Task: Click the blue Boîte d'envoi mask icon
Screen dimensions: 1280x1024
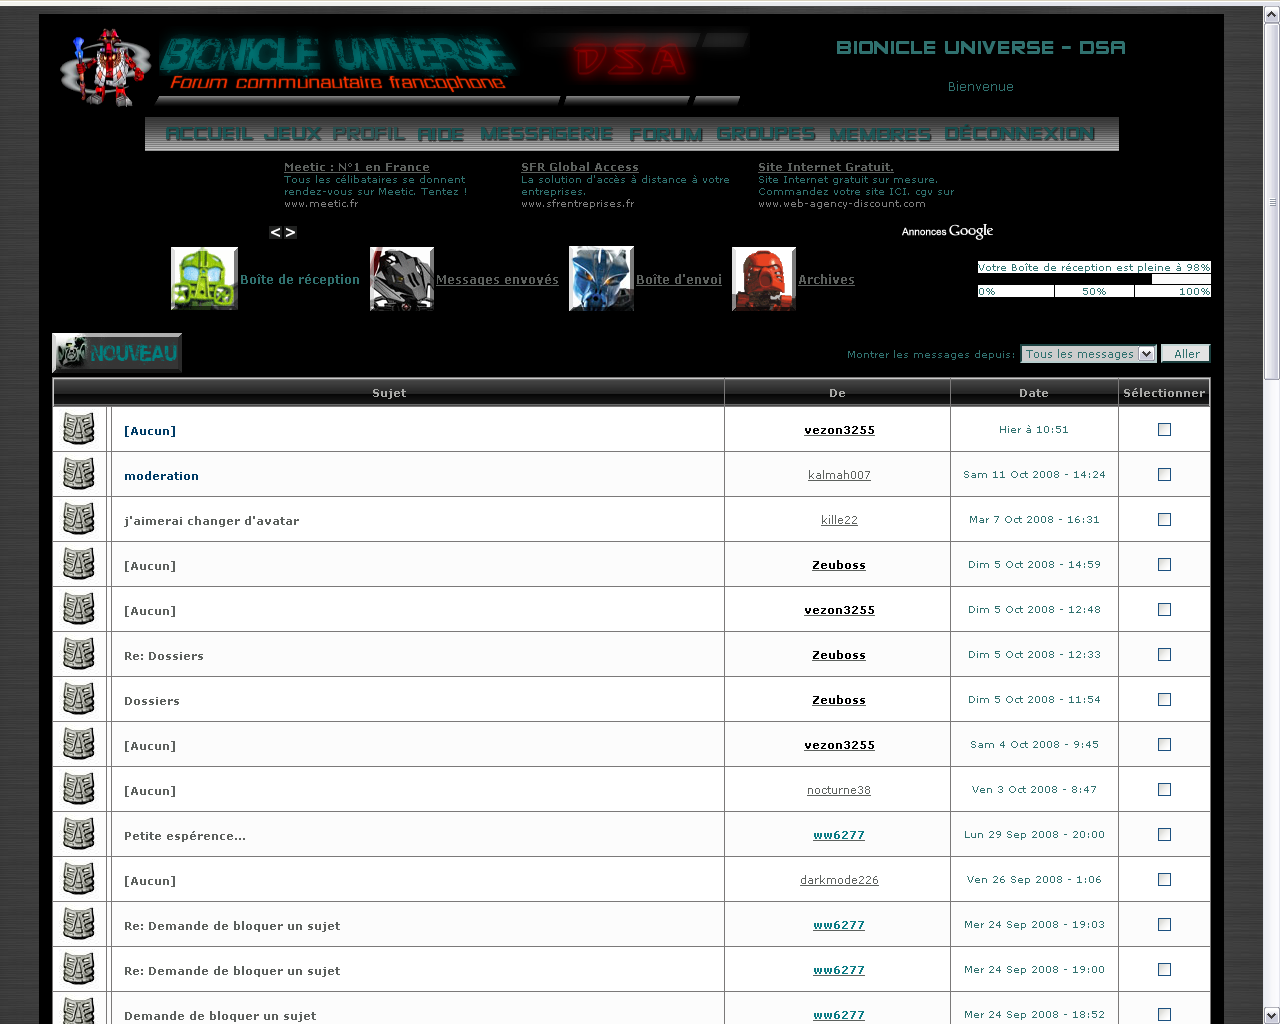Action: 600,278
